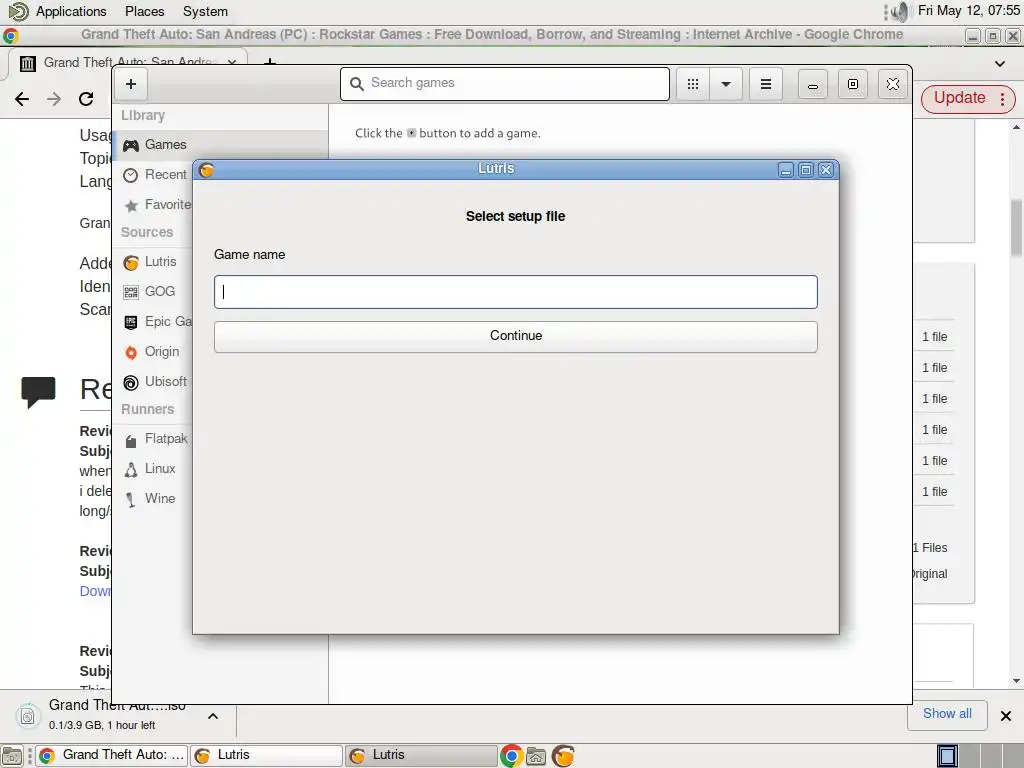Focus the Search games field
Screen dimensions: 1024x768
(505, 84)
